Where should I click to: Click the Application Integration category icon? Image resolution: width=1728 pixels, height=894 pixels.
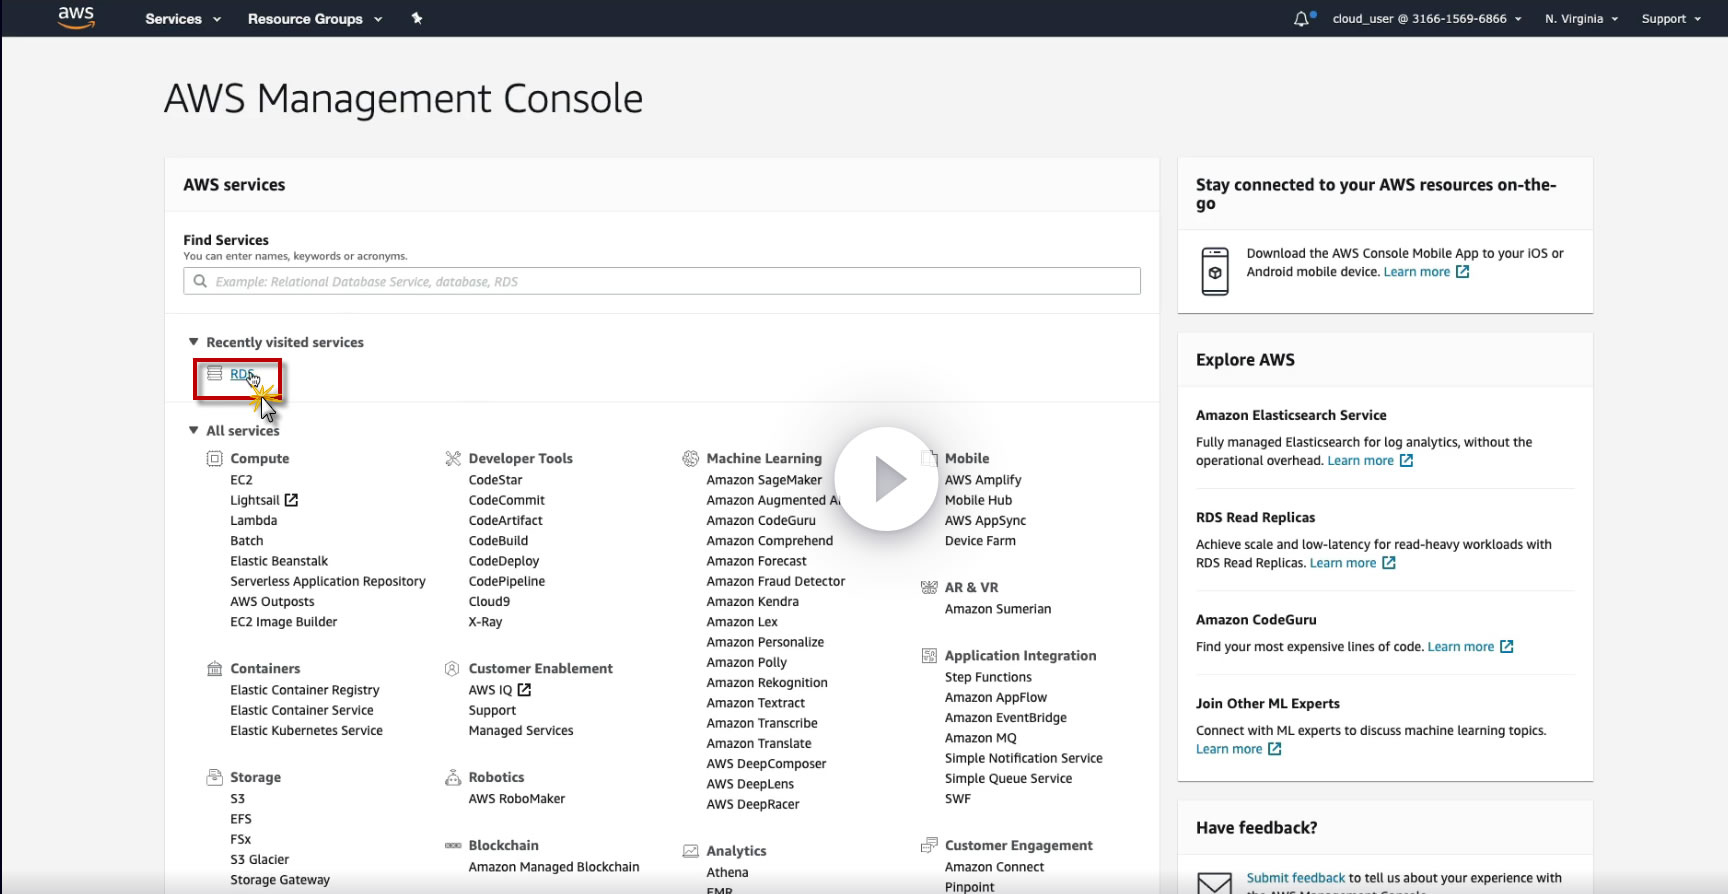[929, 656]
